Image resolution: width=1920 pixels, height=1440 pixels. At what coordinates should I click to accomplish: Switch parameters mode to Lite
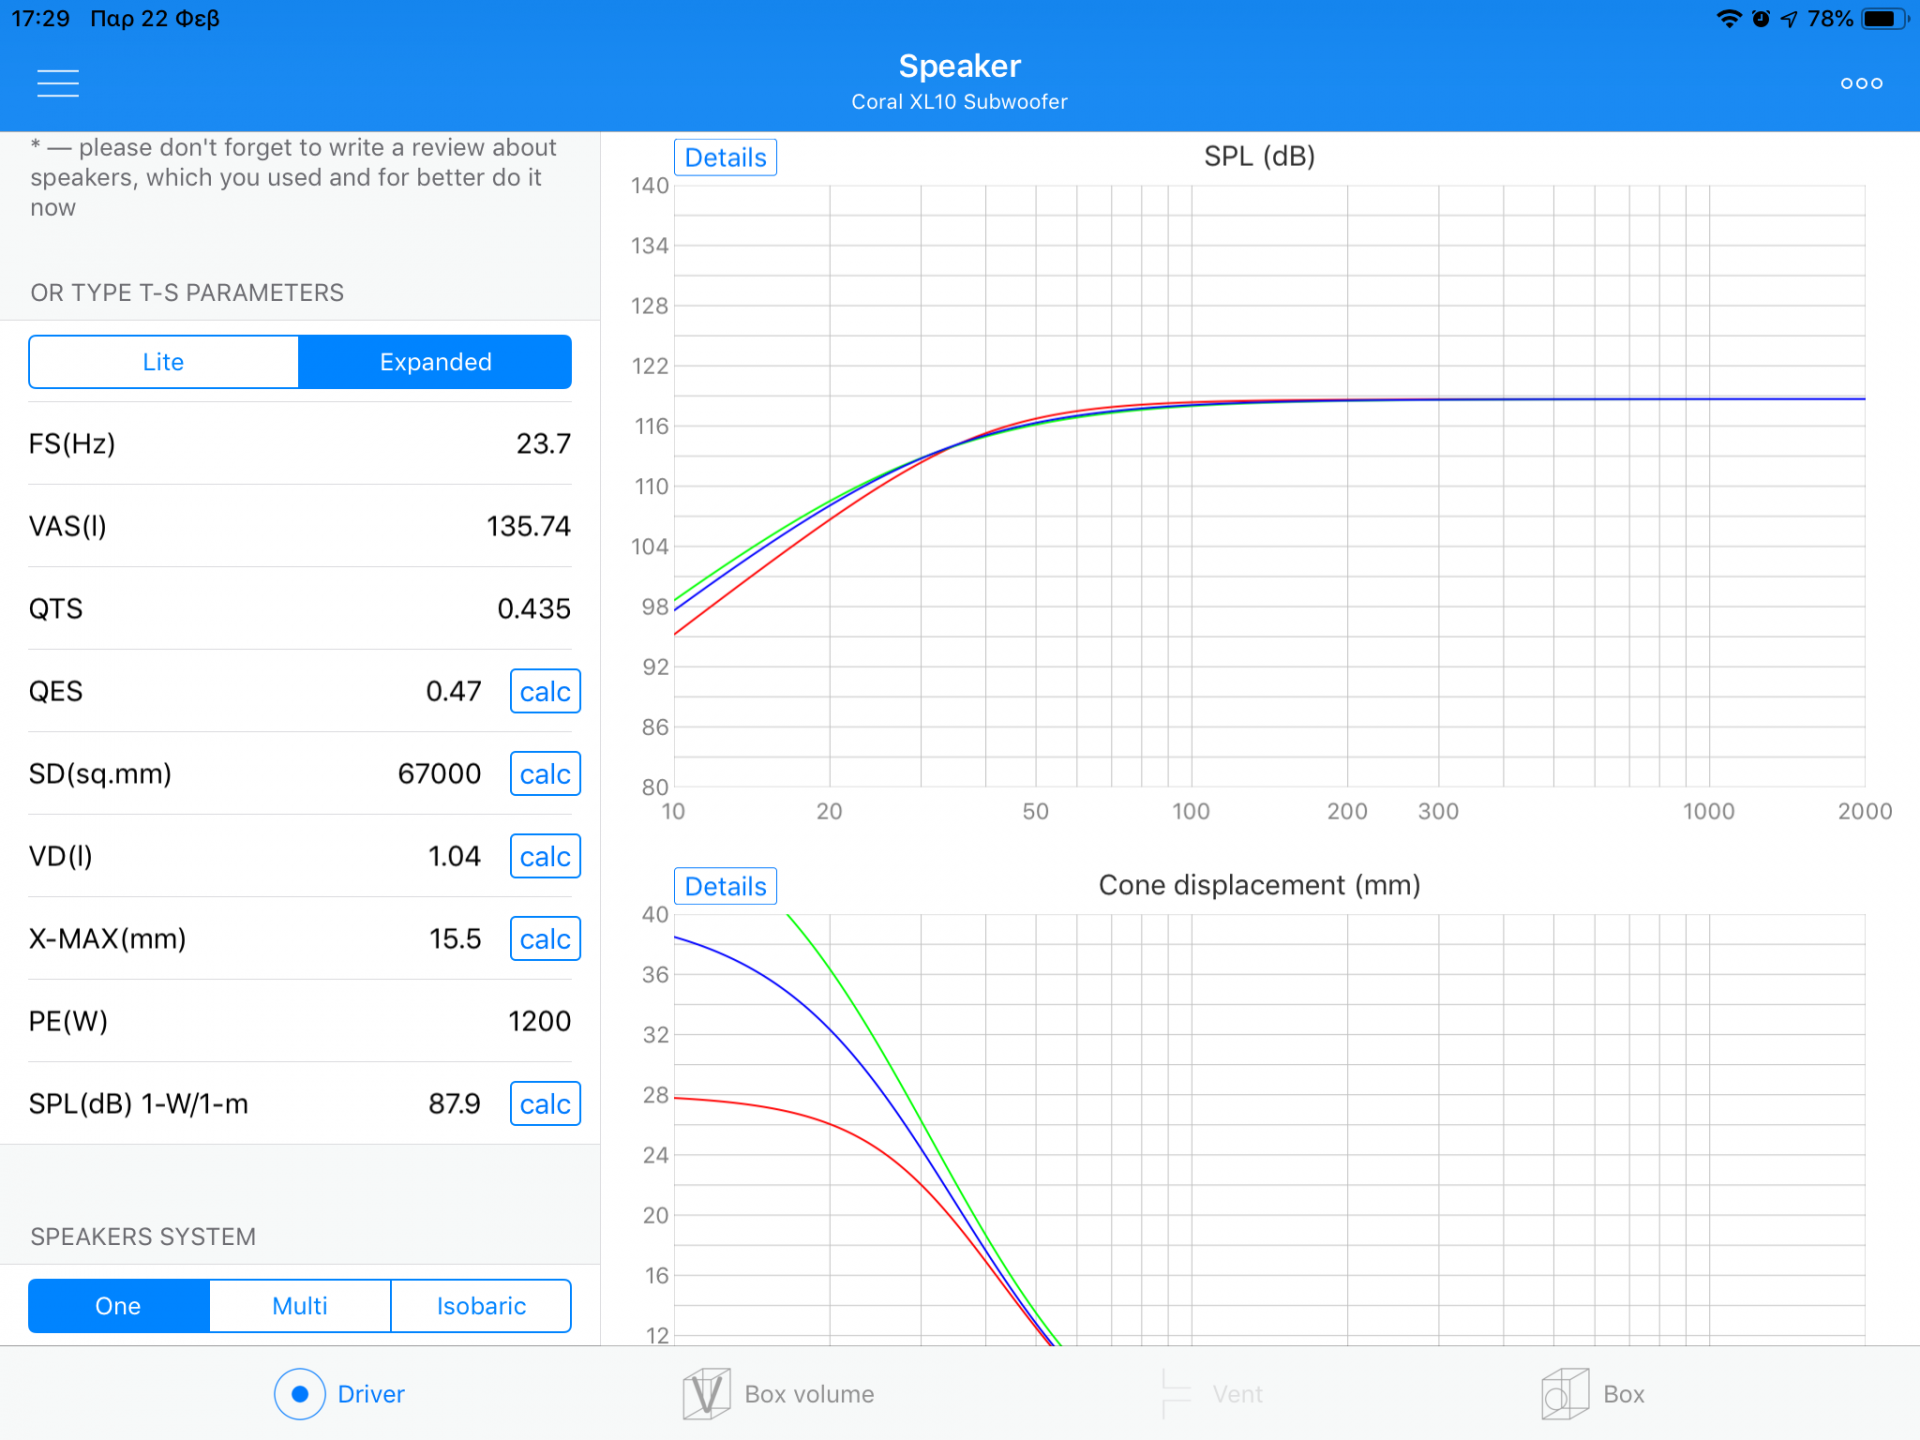click(164, 362)
